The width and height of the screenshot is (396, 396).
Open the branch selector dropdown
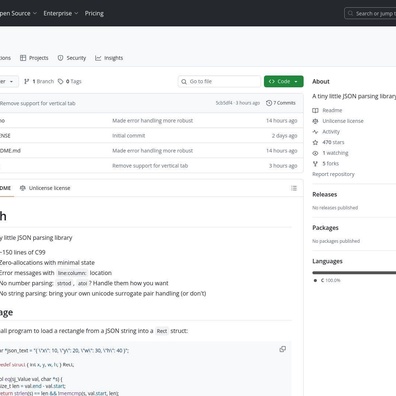(x=8, y=81)
